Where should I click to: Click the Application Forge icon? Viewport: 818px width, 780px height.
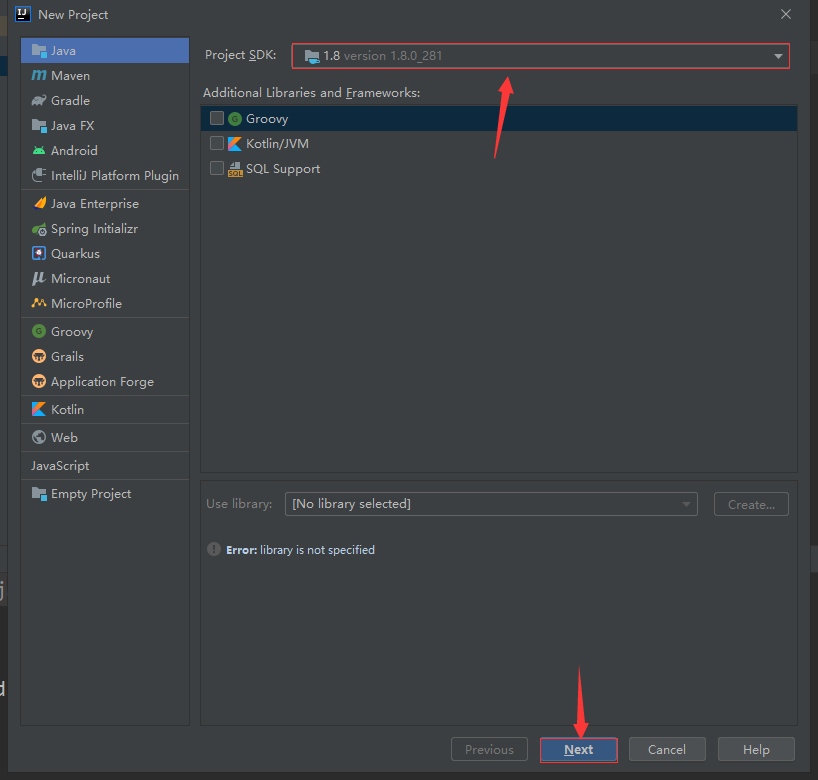pos(39,381)
